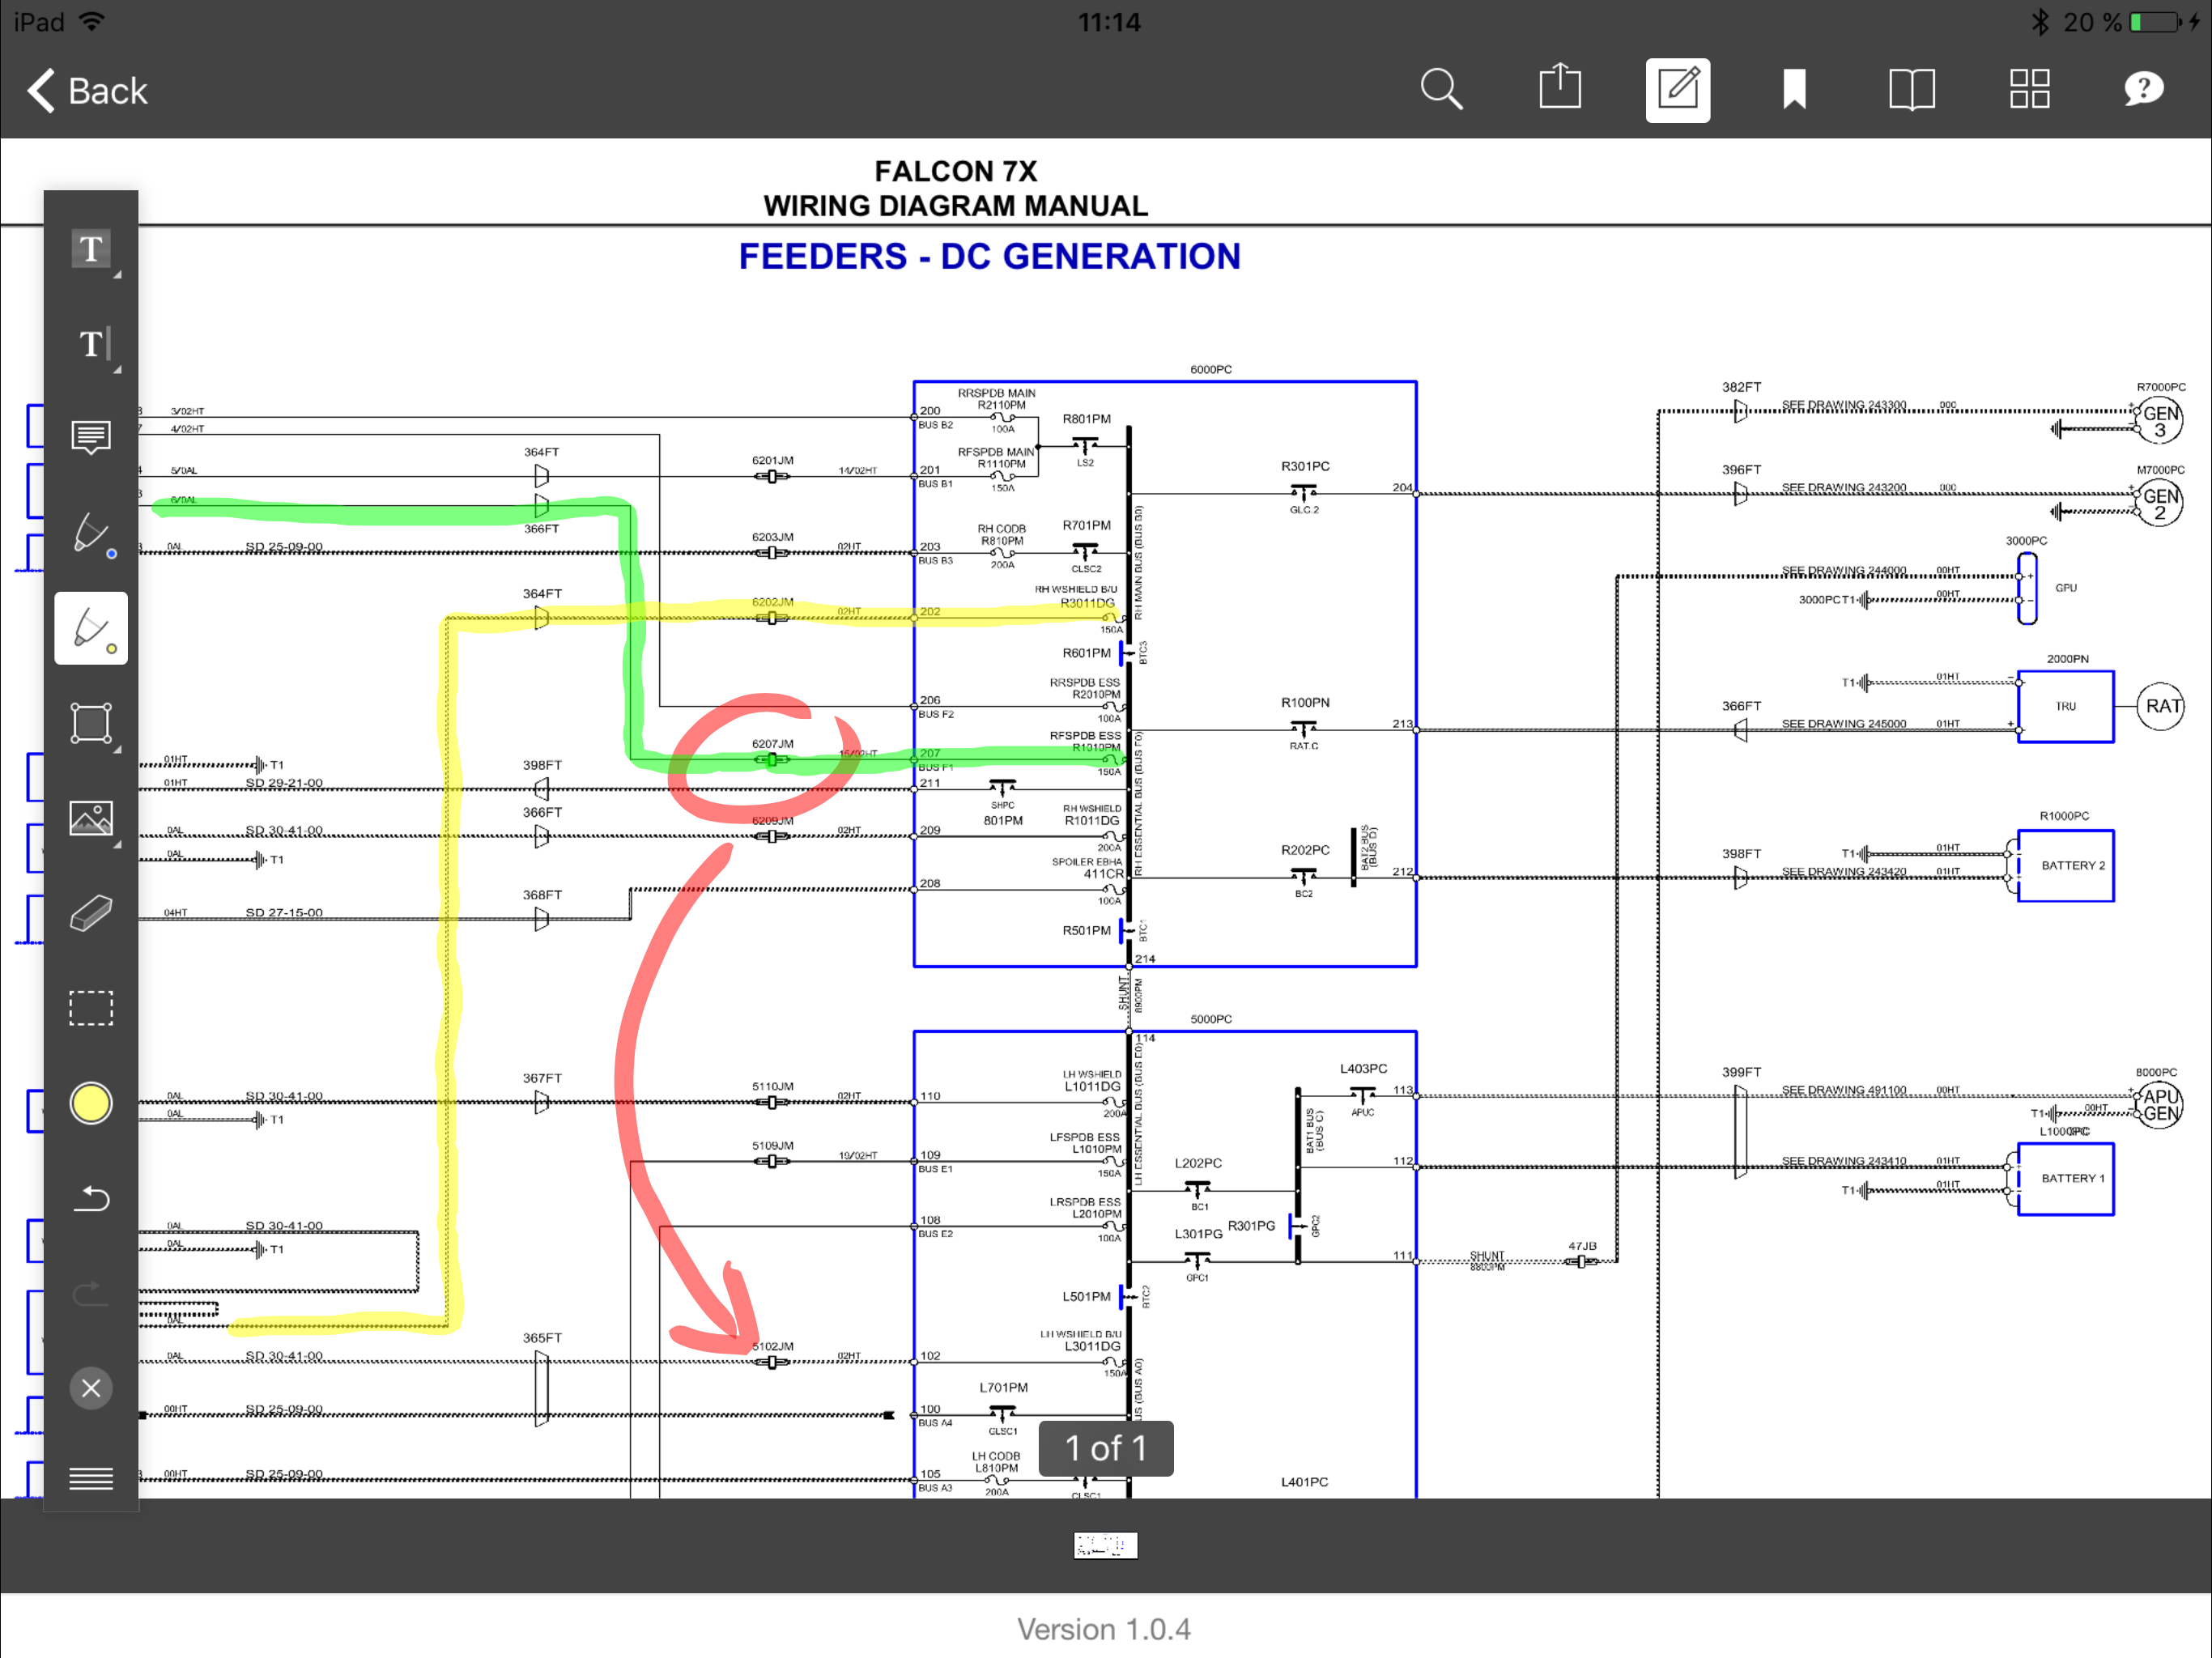2212x1658 pixels.
Task: Close the annotation toolbar with X
Action: coord(91,1388)
